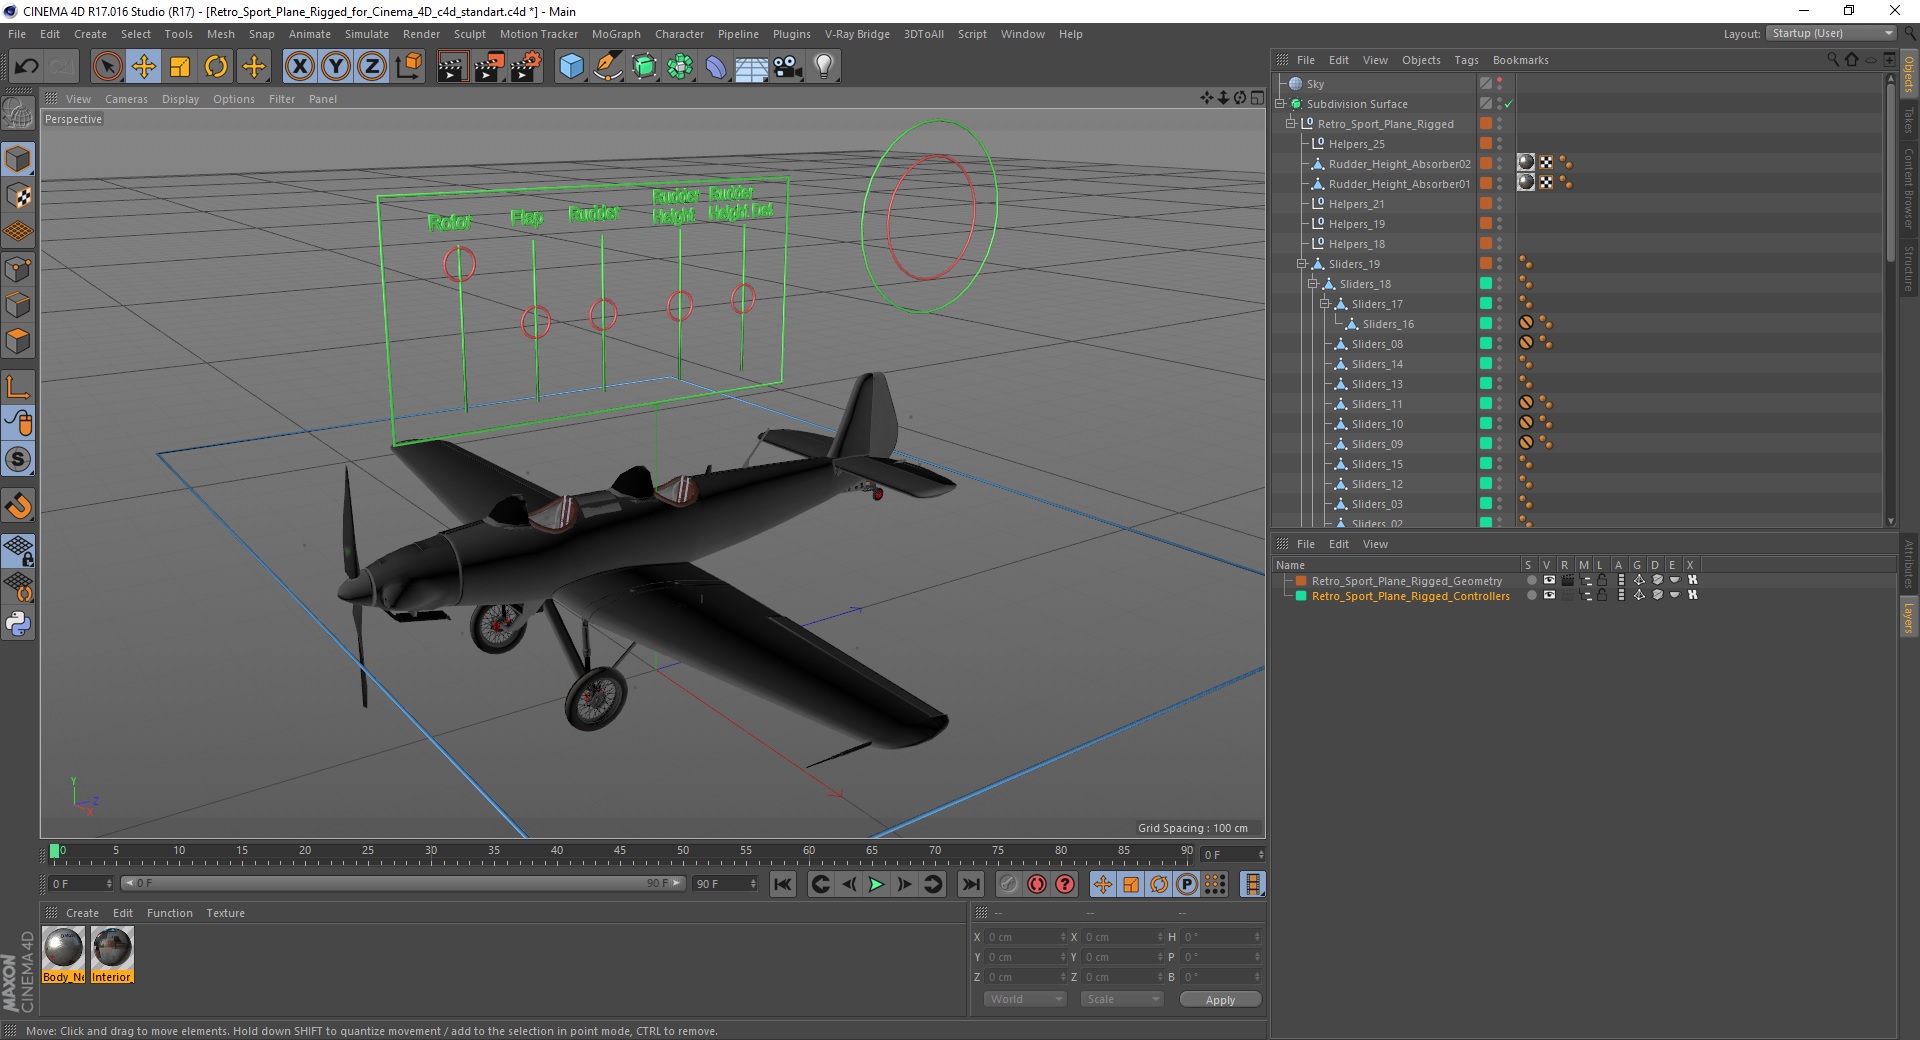Open Edit Render Settings icon
The height and width of the screenshot is (1040, 1920).
[x=526, y=67]
